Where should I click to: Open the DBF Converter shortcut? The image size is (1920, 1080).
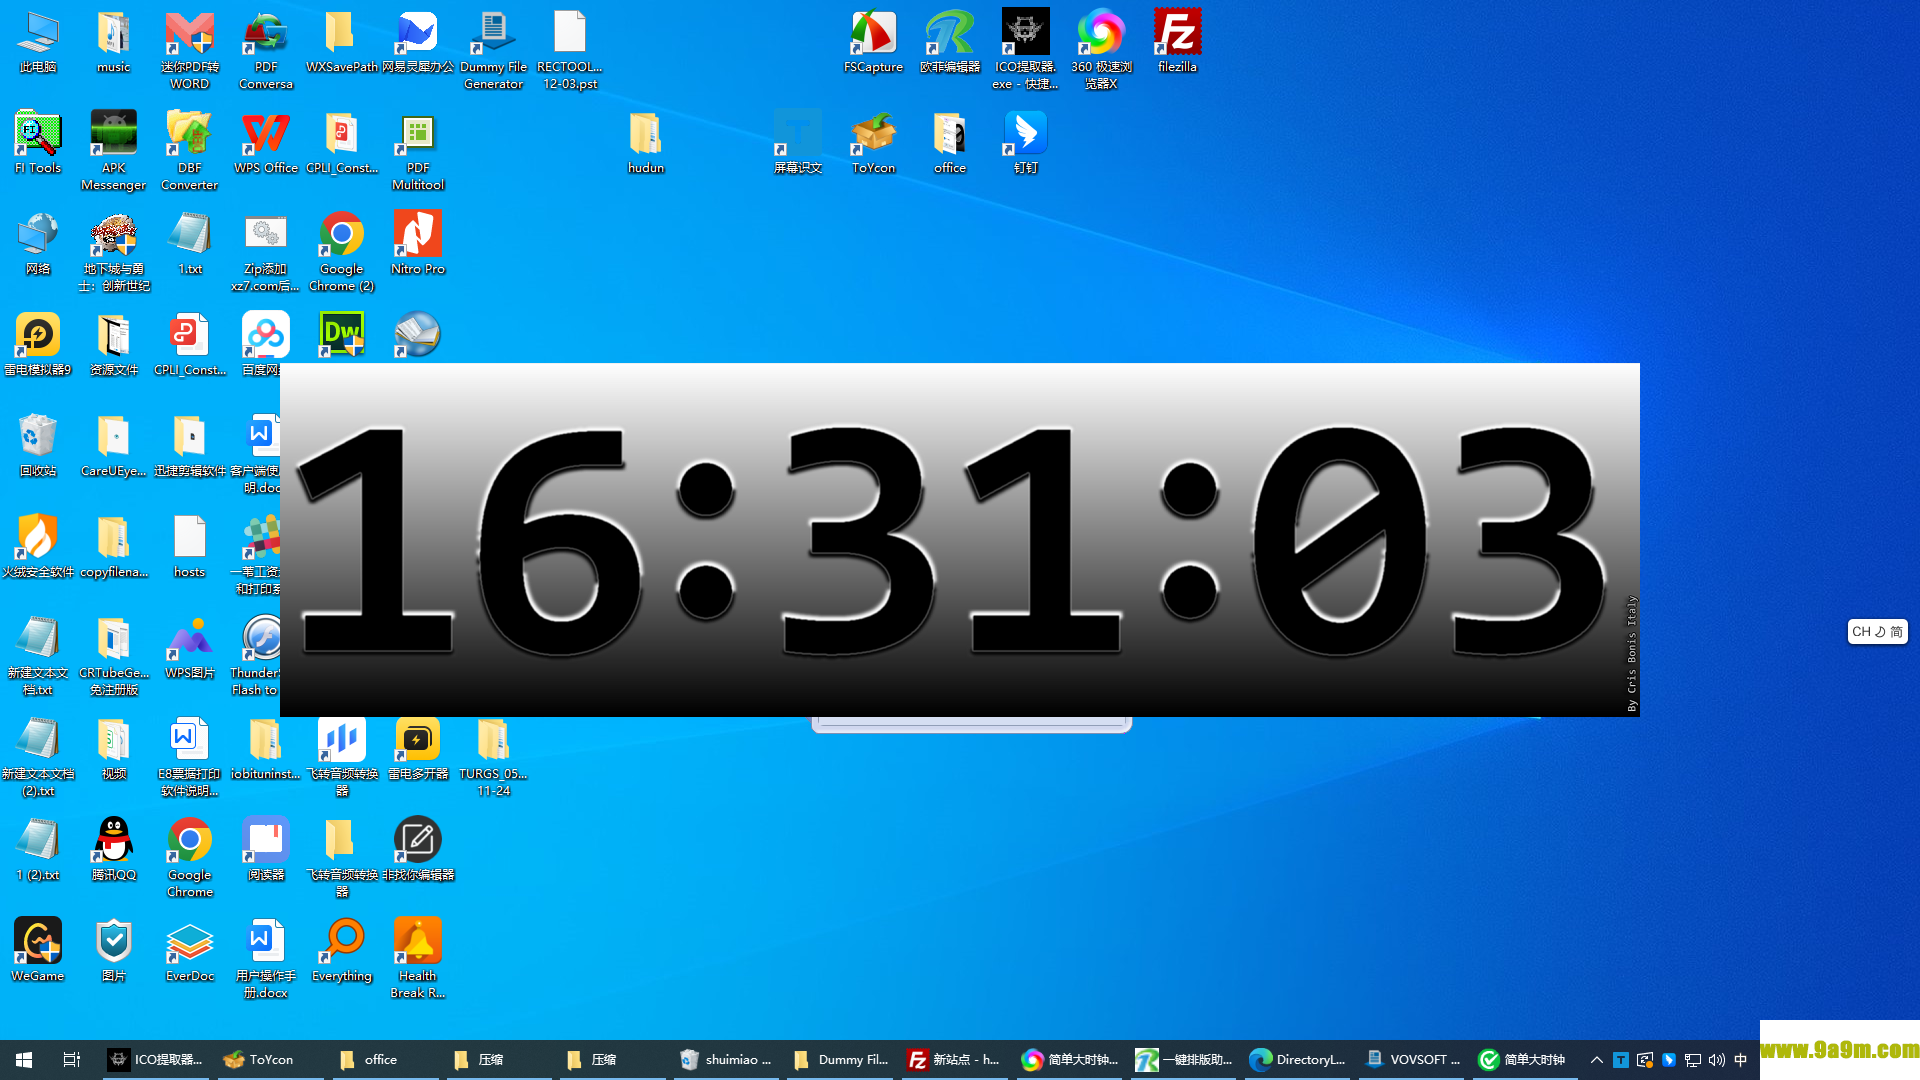(x=189, y=151)
